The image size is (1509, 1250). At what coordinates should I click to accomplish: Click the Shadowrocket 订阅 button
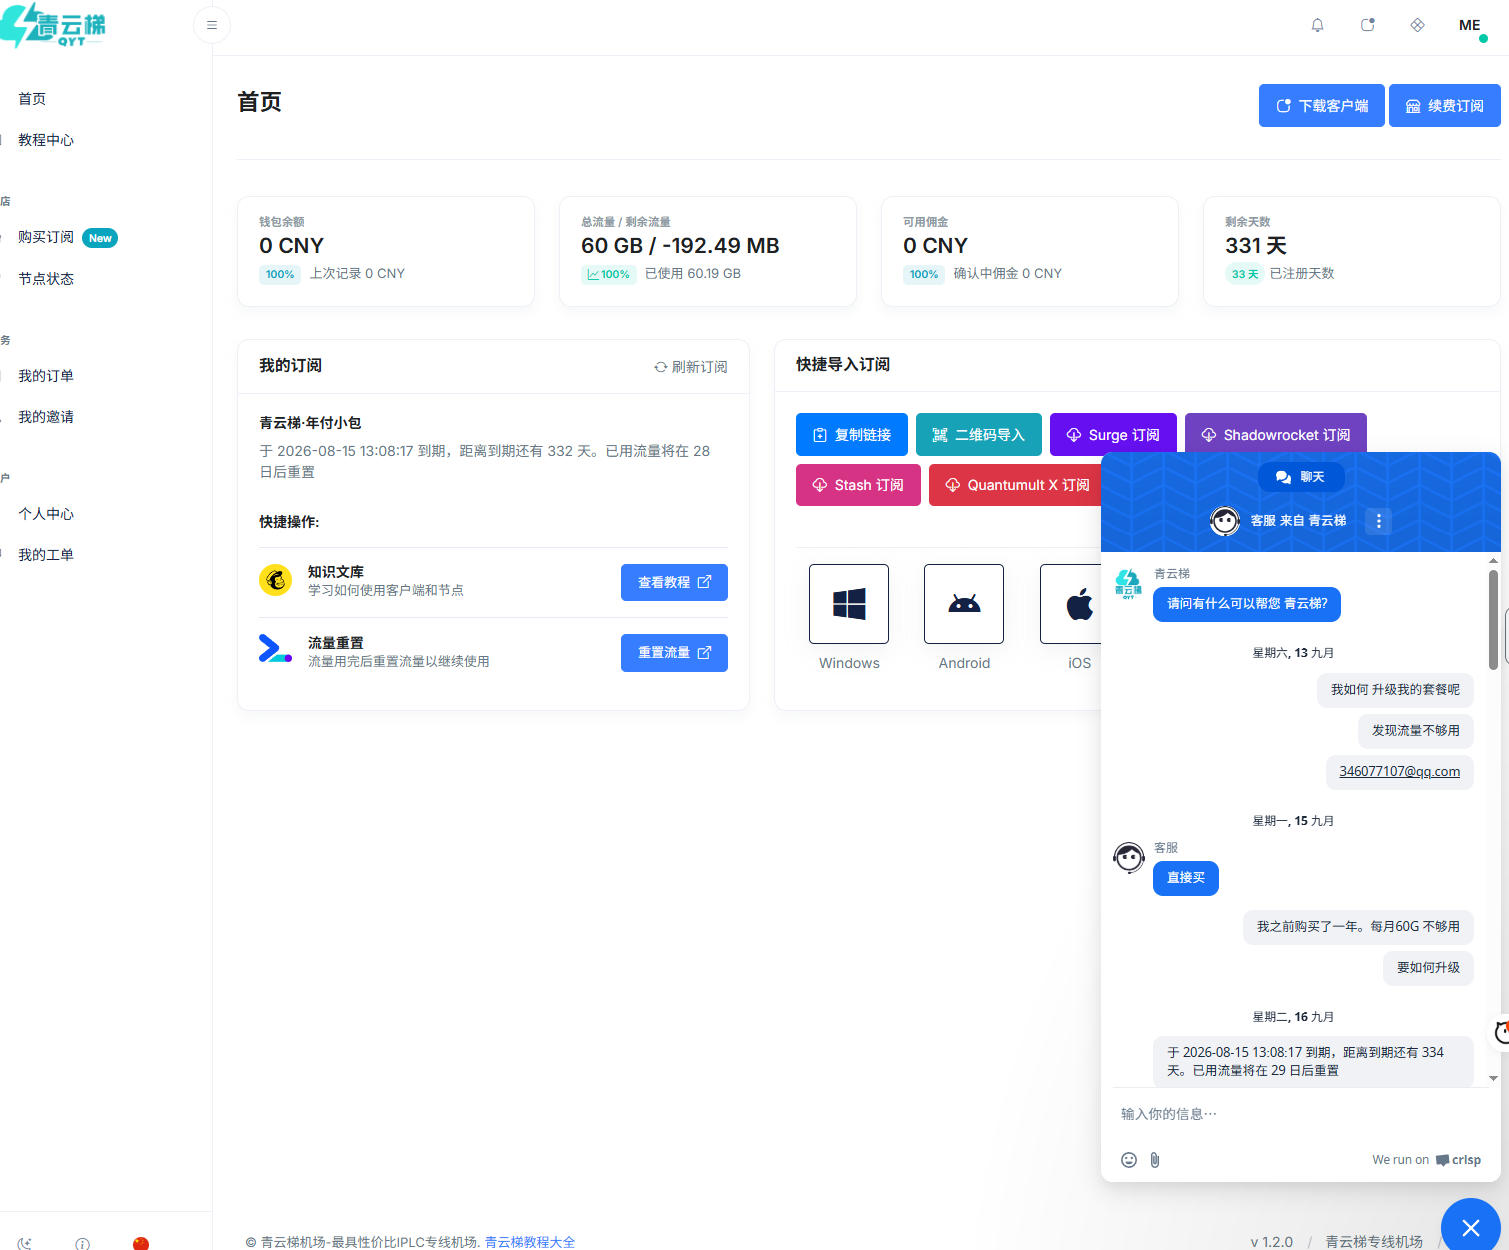pos(1276,435)
